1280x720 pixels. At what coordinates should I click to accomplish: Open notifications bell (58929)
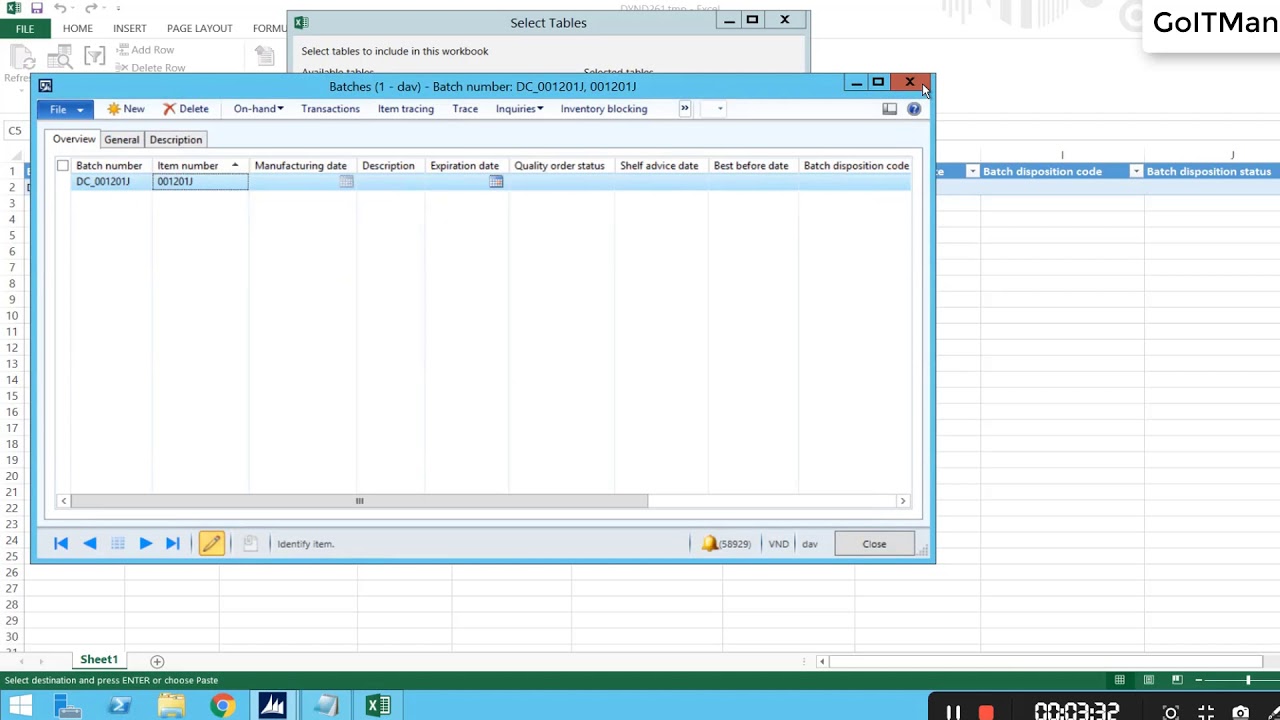[x=726, y=544]
